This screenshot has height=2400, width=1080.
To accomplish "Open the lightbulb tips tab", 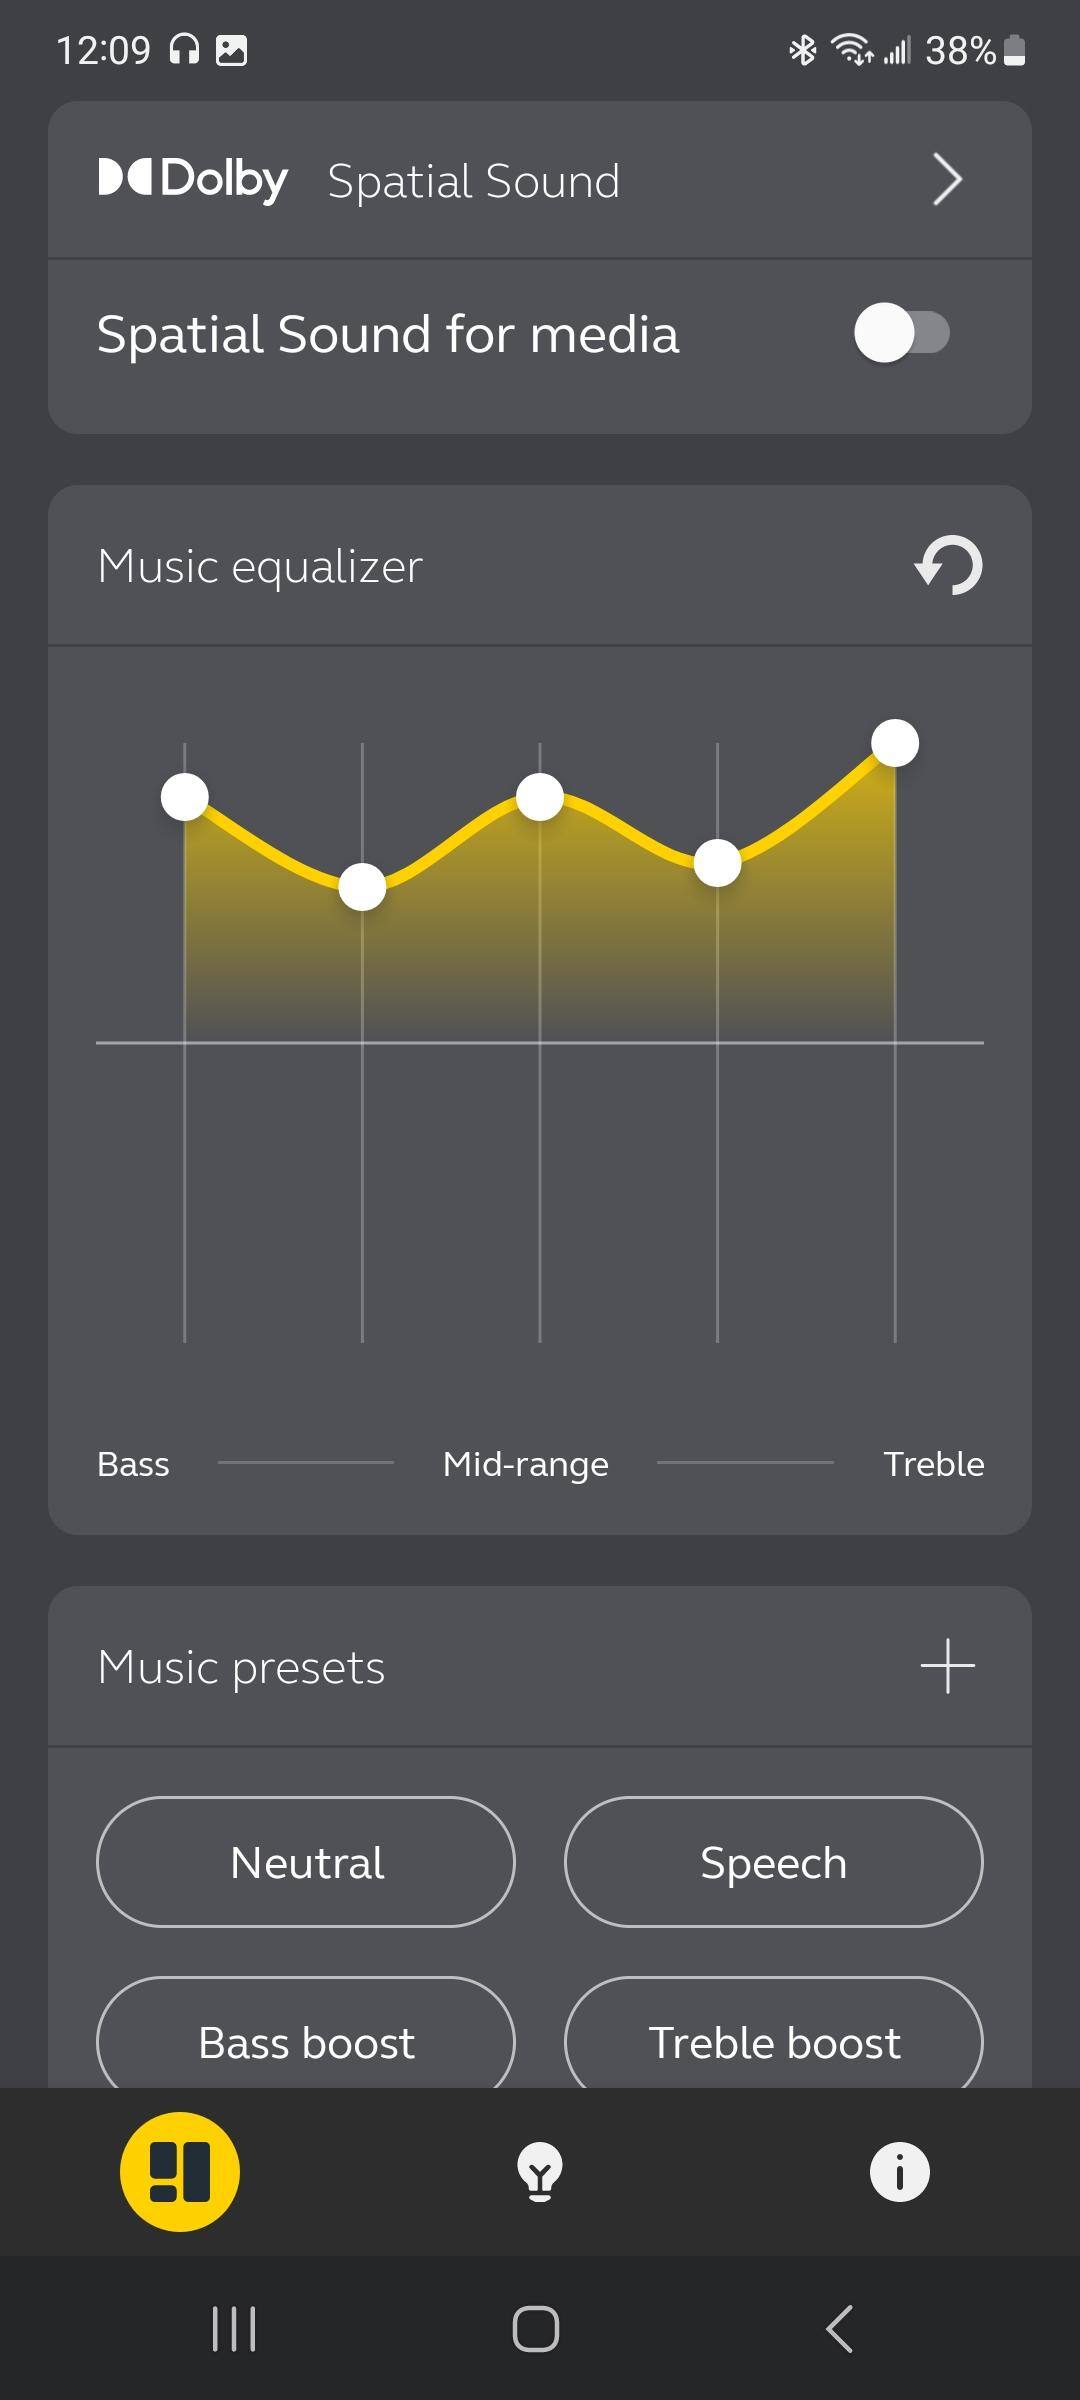I will pyautogui.click(x=540, y=2172).
